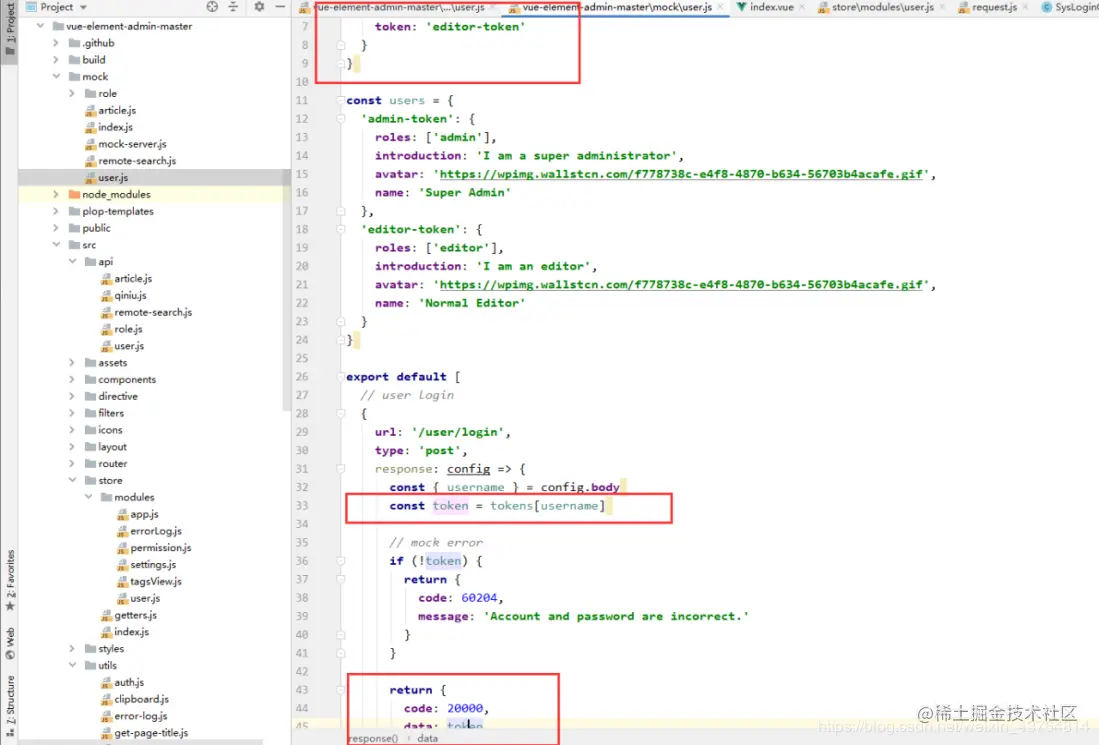Select user.js in the mock folder
This screenshot has height=745, width=1099.
tap(113, 178)
